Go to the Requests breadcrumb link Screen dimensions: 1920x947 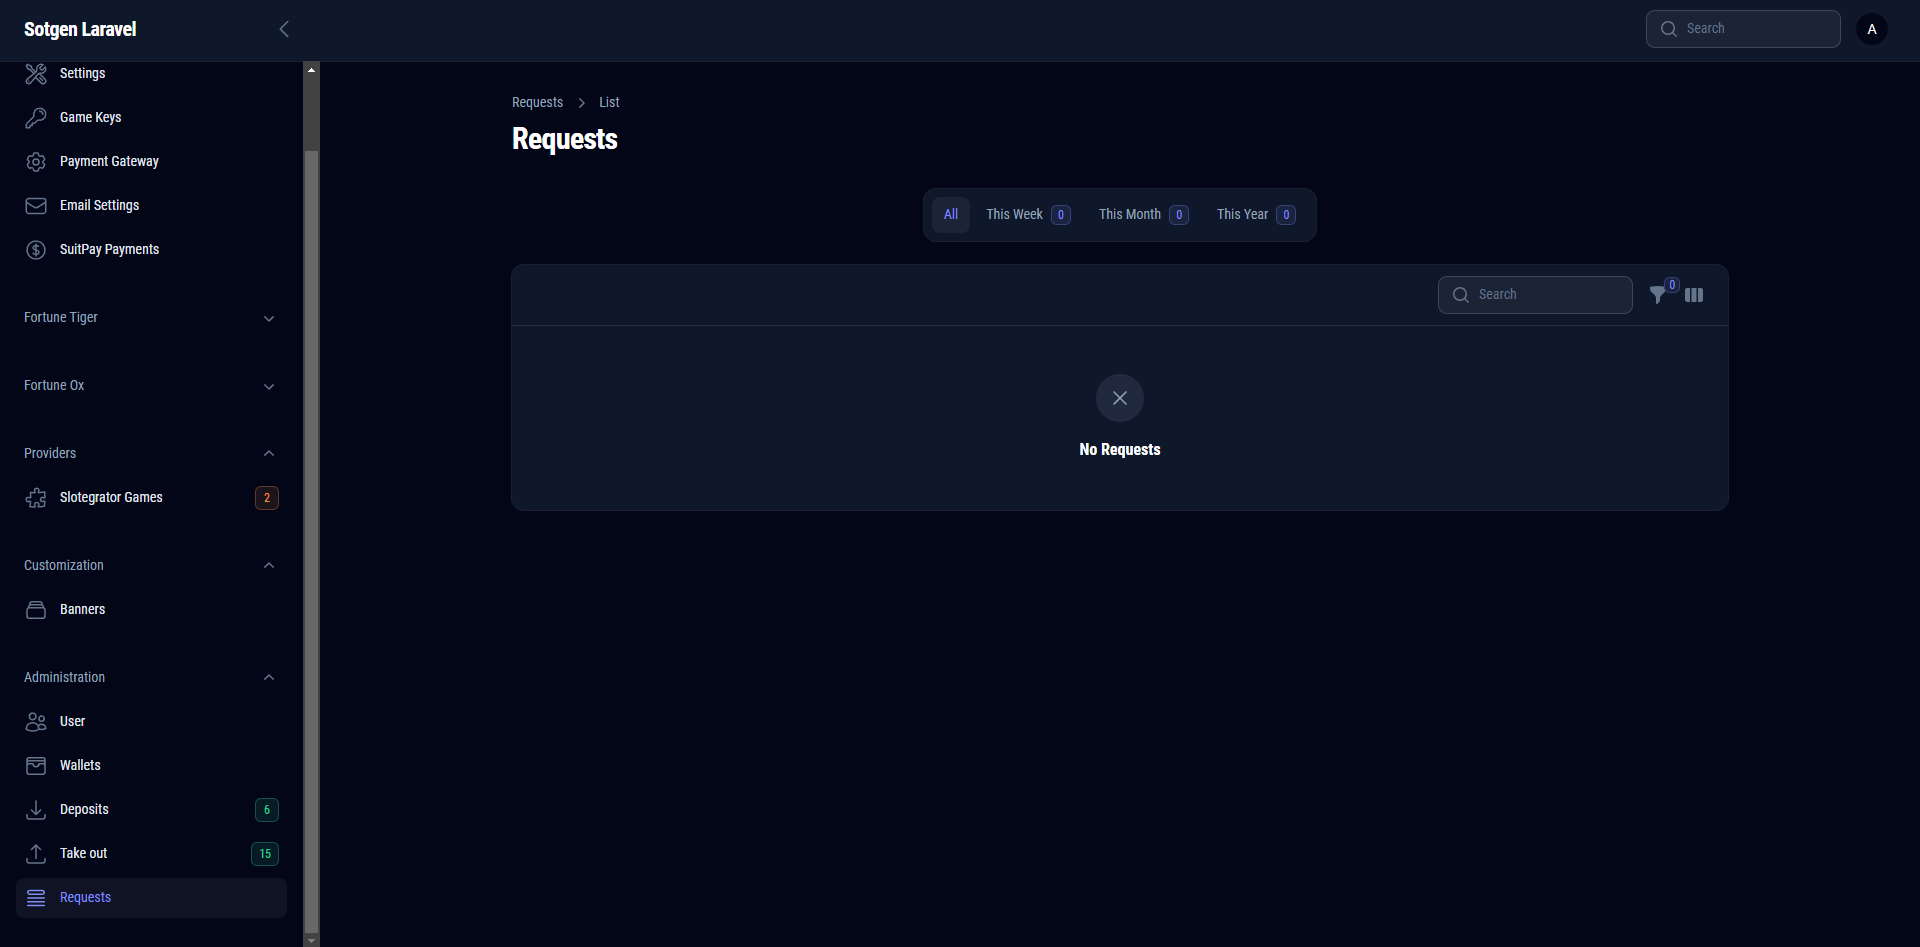537,103
